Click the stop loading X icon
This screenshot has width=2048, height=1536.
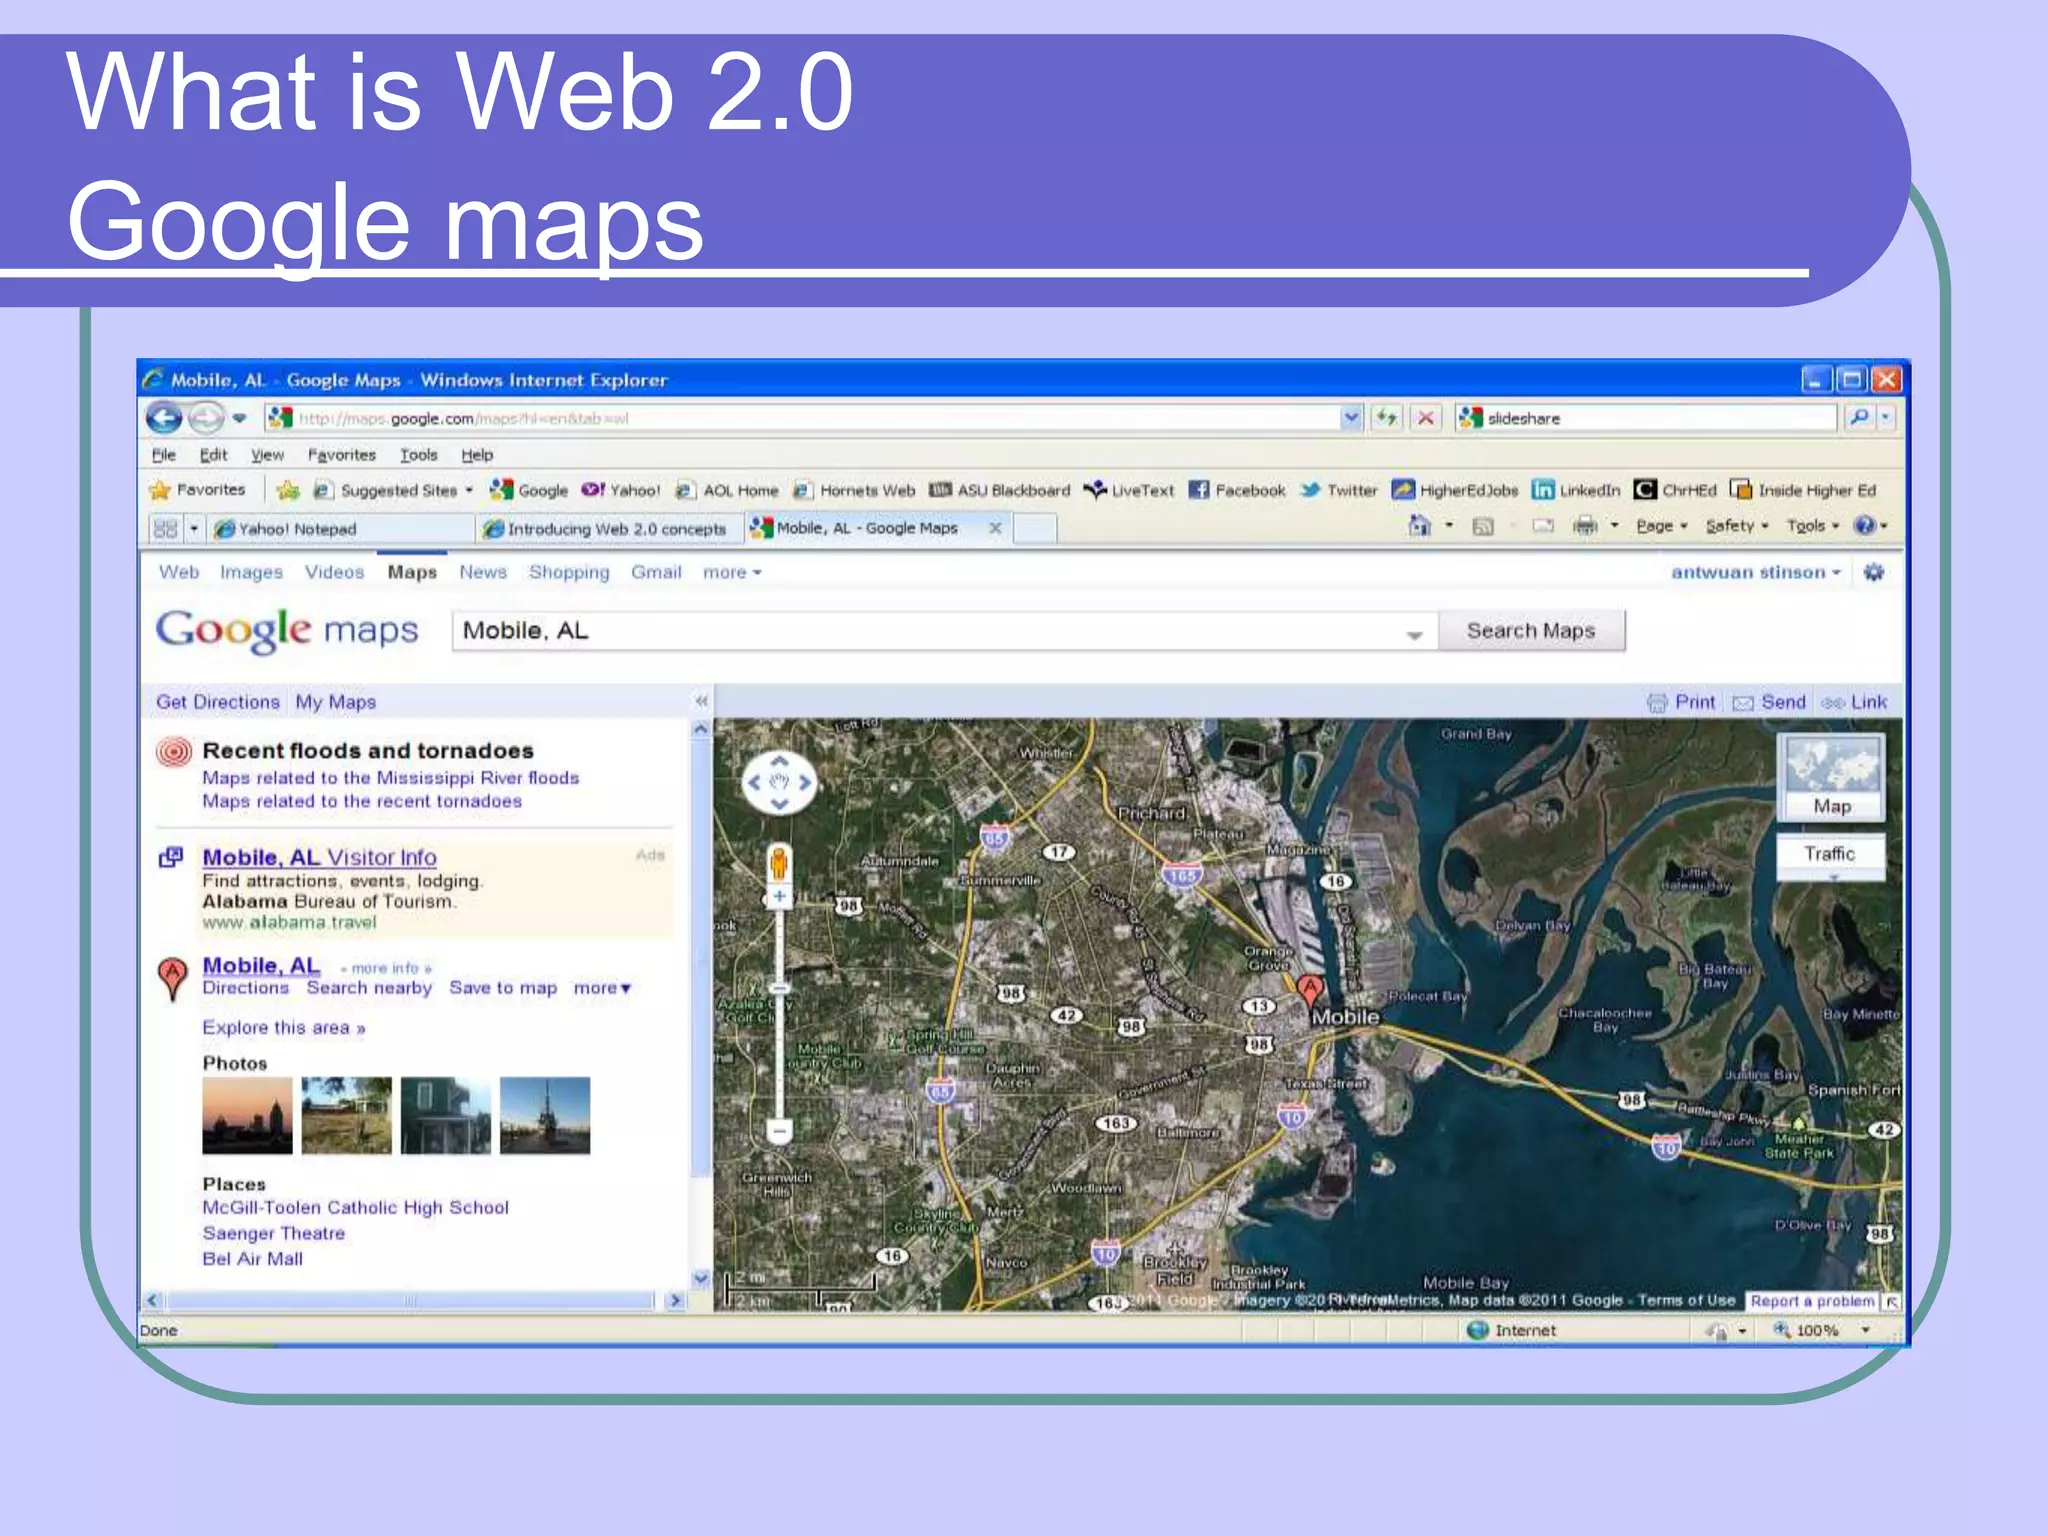[x=1426, y=418]
